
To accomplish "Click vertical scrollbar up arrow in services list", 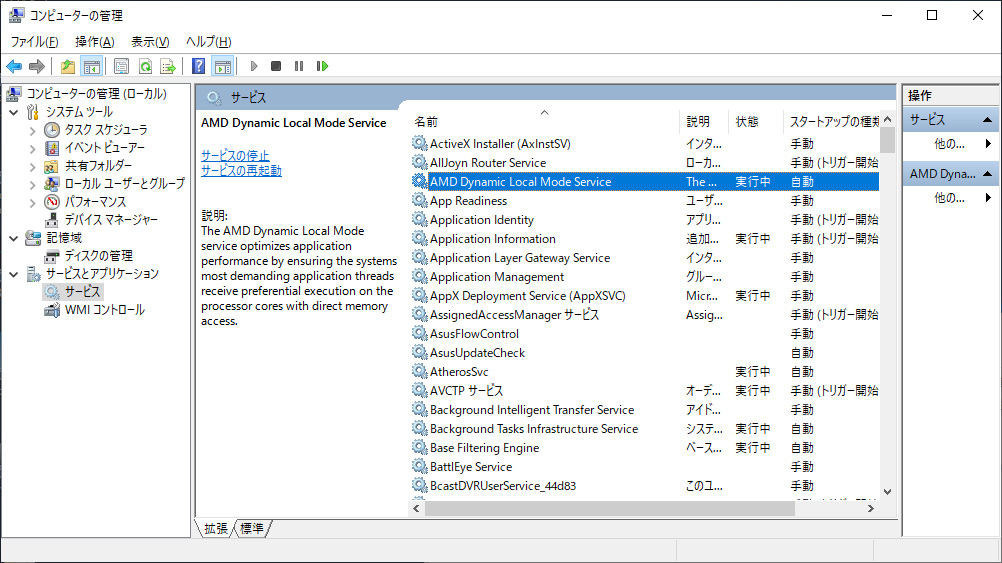I will point(887,120).
